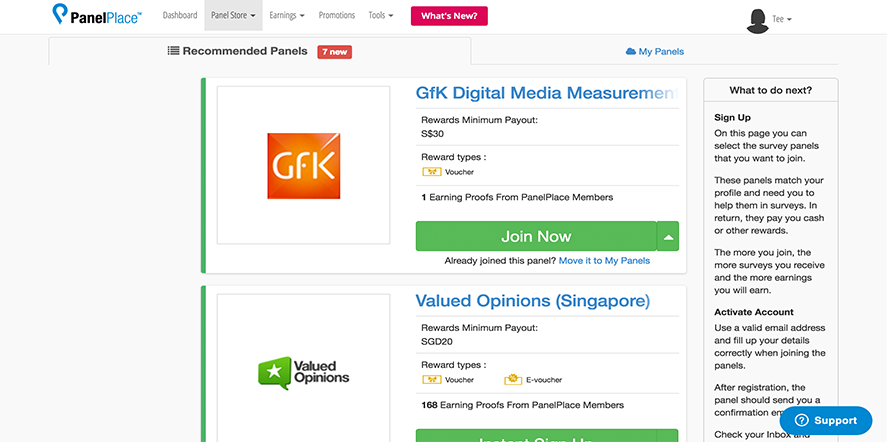The width and height of the screenshot is (887, 442).
Task: Click 168 Earning Proofs text
Action: pyautogui.click(x=523, y=405)
